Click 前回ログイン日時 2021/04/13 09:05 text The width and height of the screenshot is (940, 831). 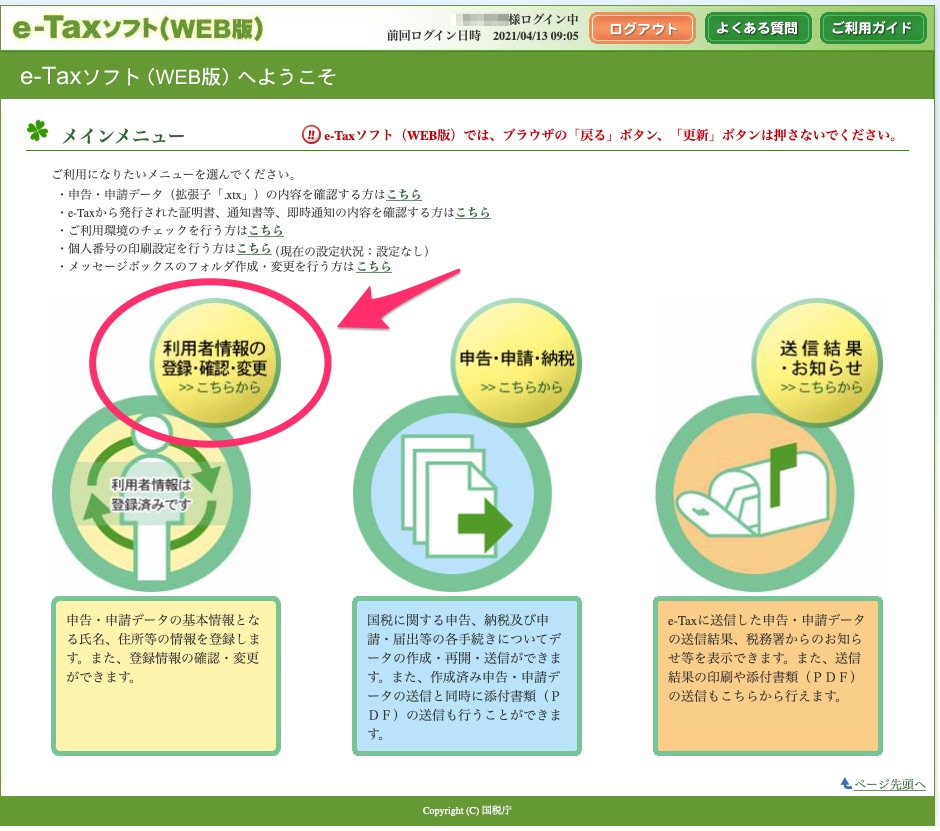(x=483, y=36)
